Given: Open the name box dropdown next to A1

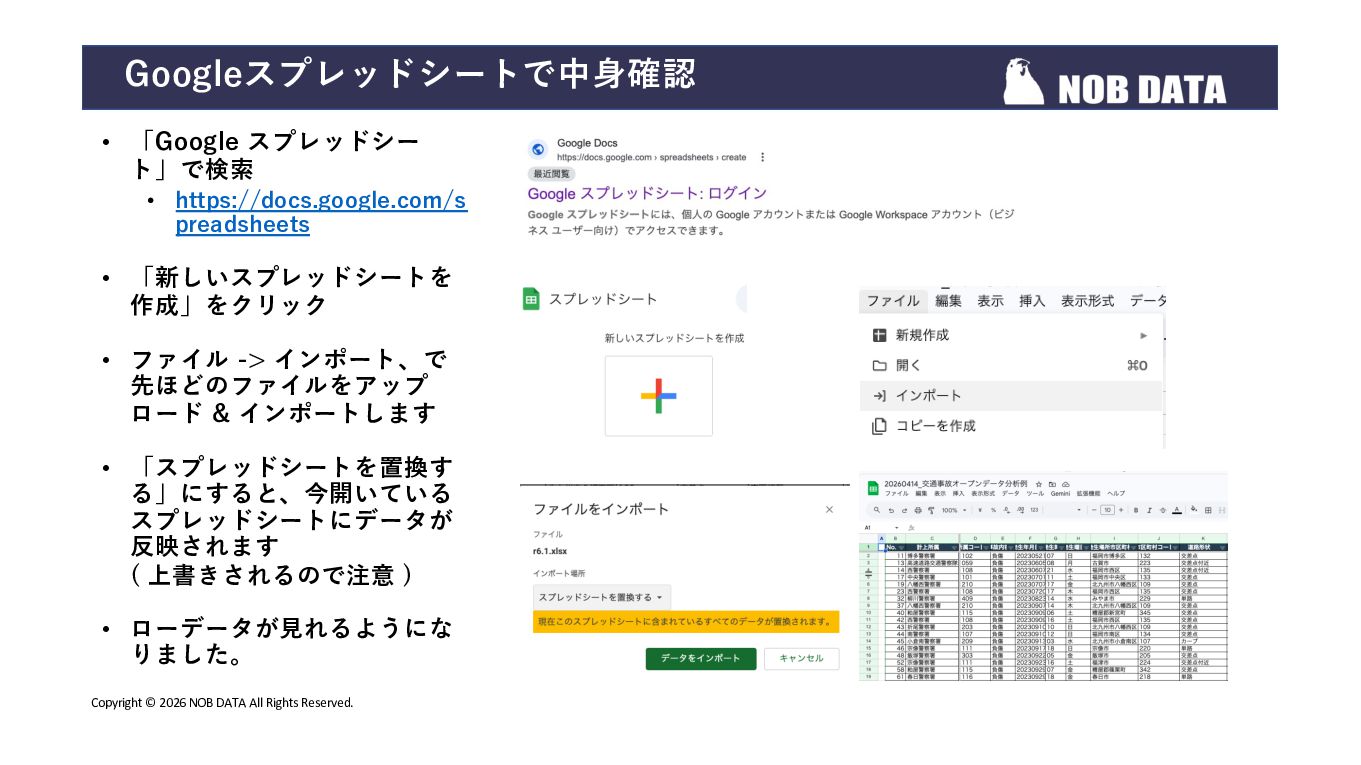Looking at the screenshot, I should click(x=897, y=527).
